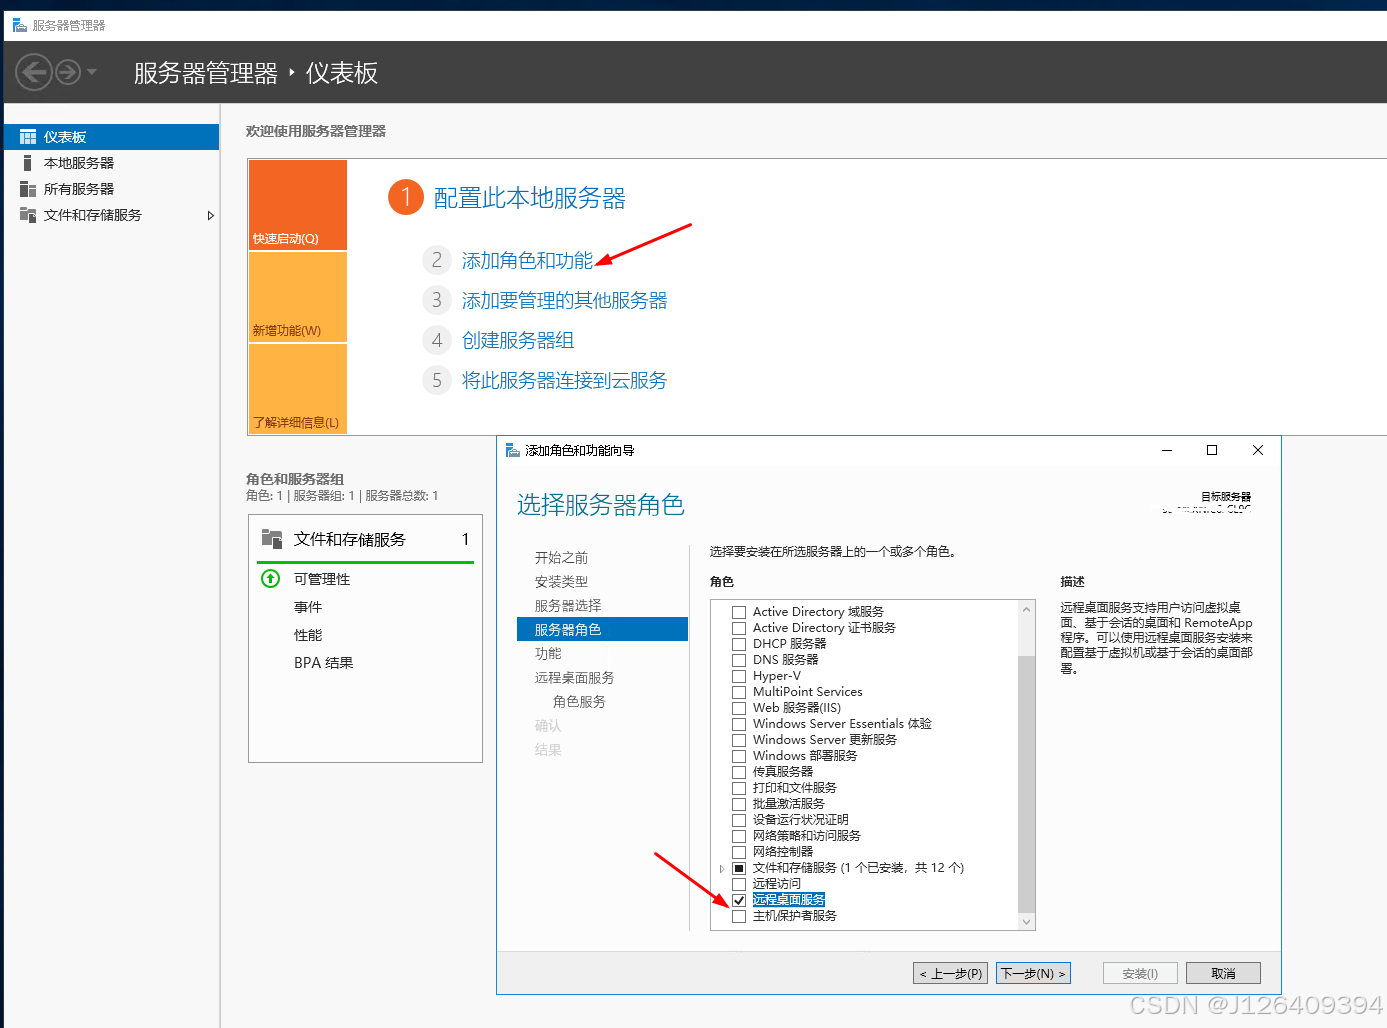Image resolution: width=1387 pixels, height=1028 pixels.
Task: Click roles list scroll up arrow
Action: click(1026, 609)
